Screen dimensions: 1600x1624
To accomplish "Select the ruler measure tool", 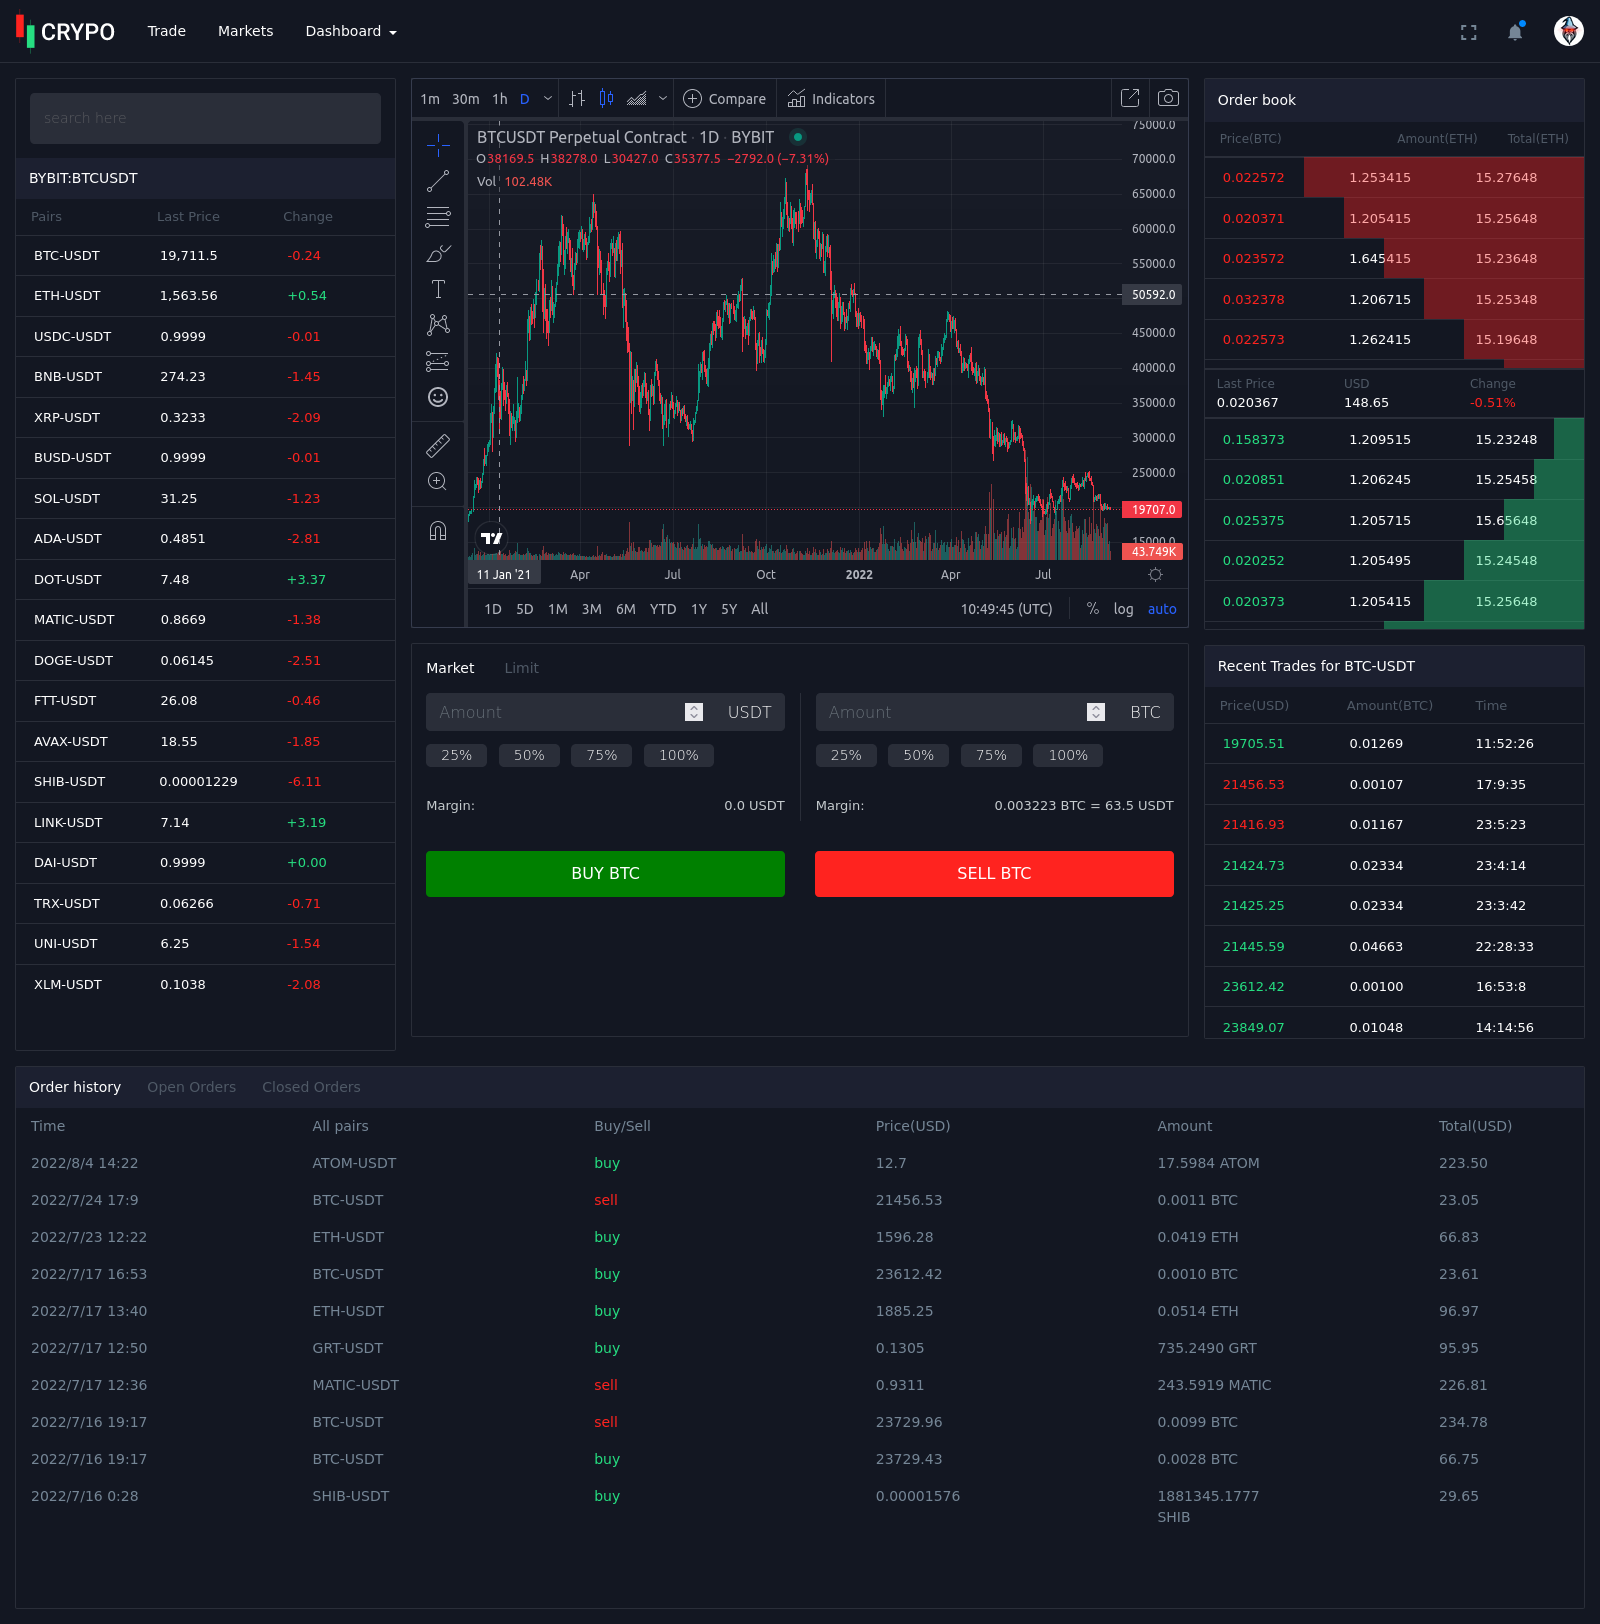I will pyautogui.click(x=438, y=445).
